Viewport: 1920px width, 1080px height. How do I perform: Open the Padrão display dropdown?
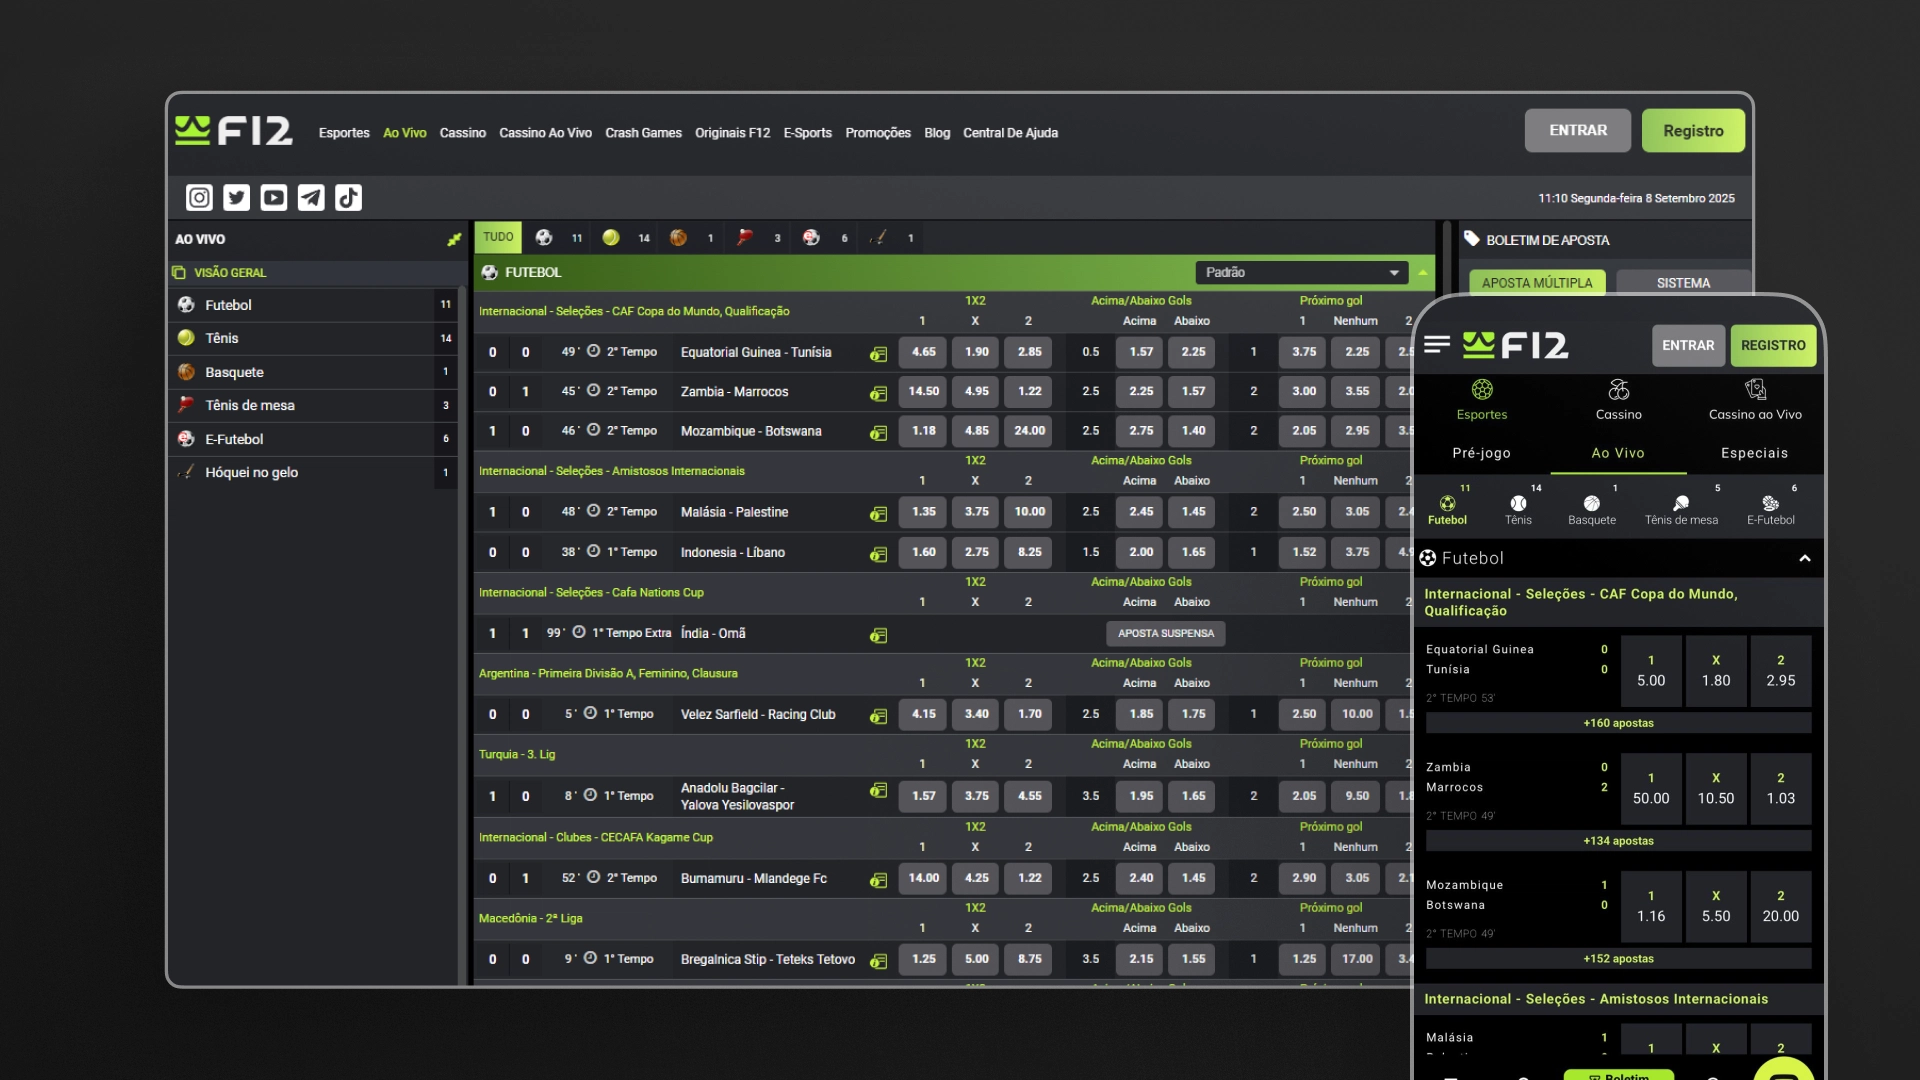pos(1300,272)
